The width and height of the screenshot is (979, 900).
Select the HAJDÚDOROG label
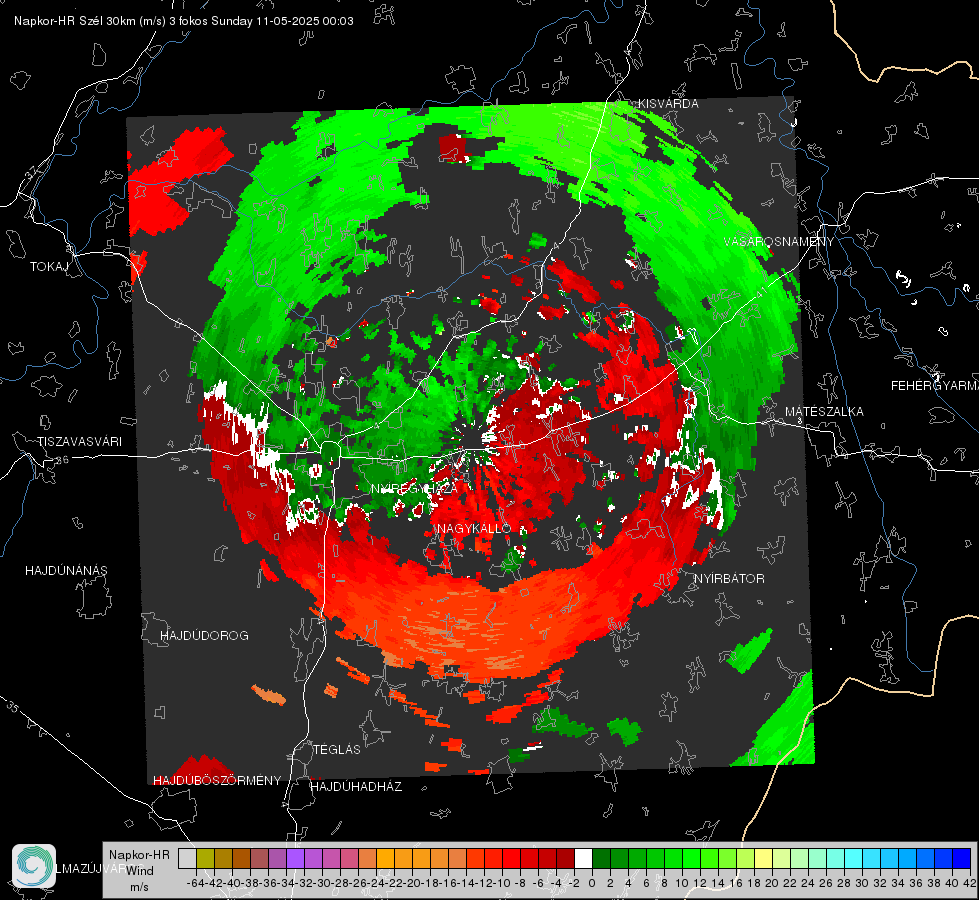coord(204,635)
